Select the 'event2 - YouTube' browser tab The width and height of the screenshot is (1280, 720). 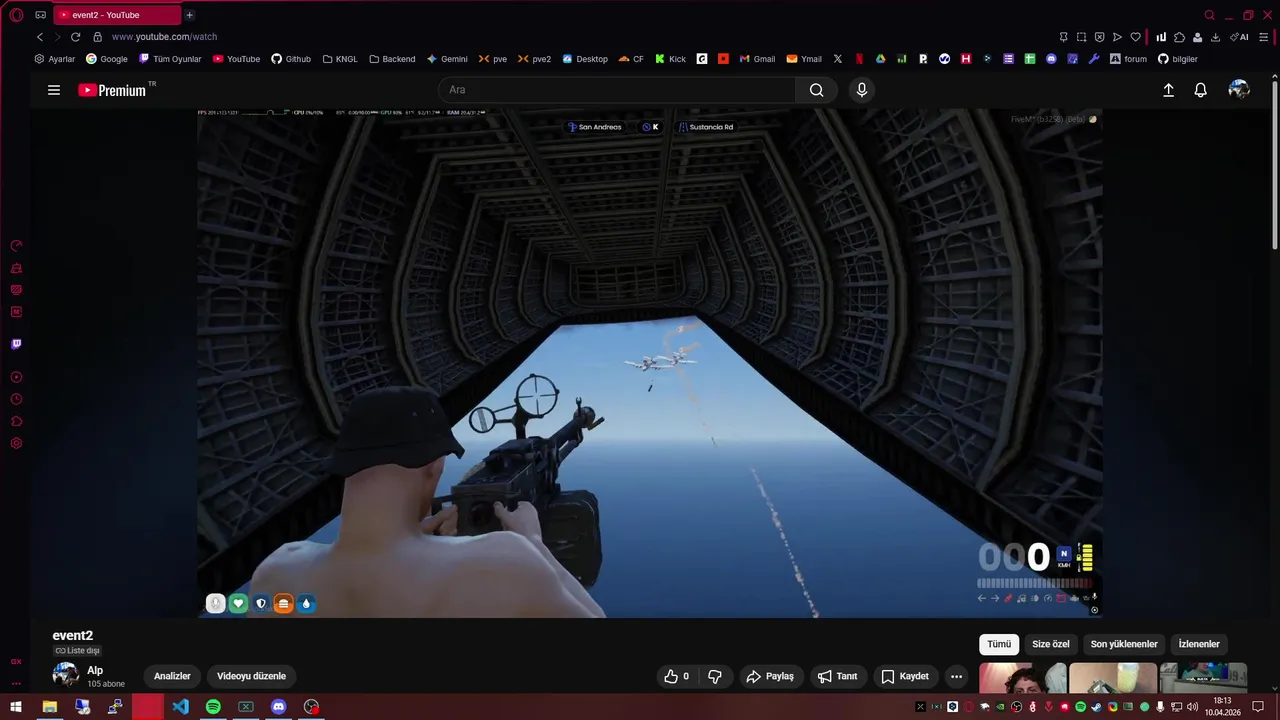118,15
